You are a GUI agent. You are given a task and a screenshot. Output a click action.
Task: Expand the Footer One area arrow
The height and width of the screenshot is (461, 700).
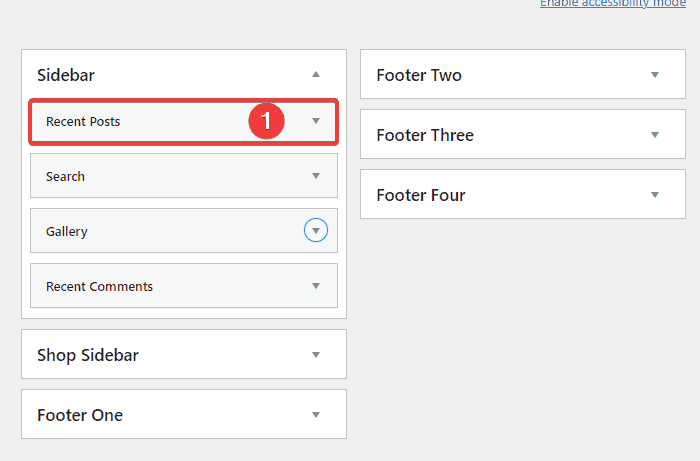click(x=316, y=415)
